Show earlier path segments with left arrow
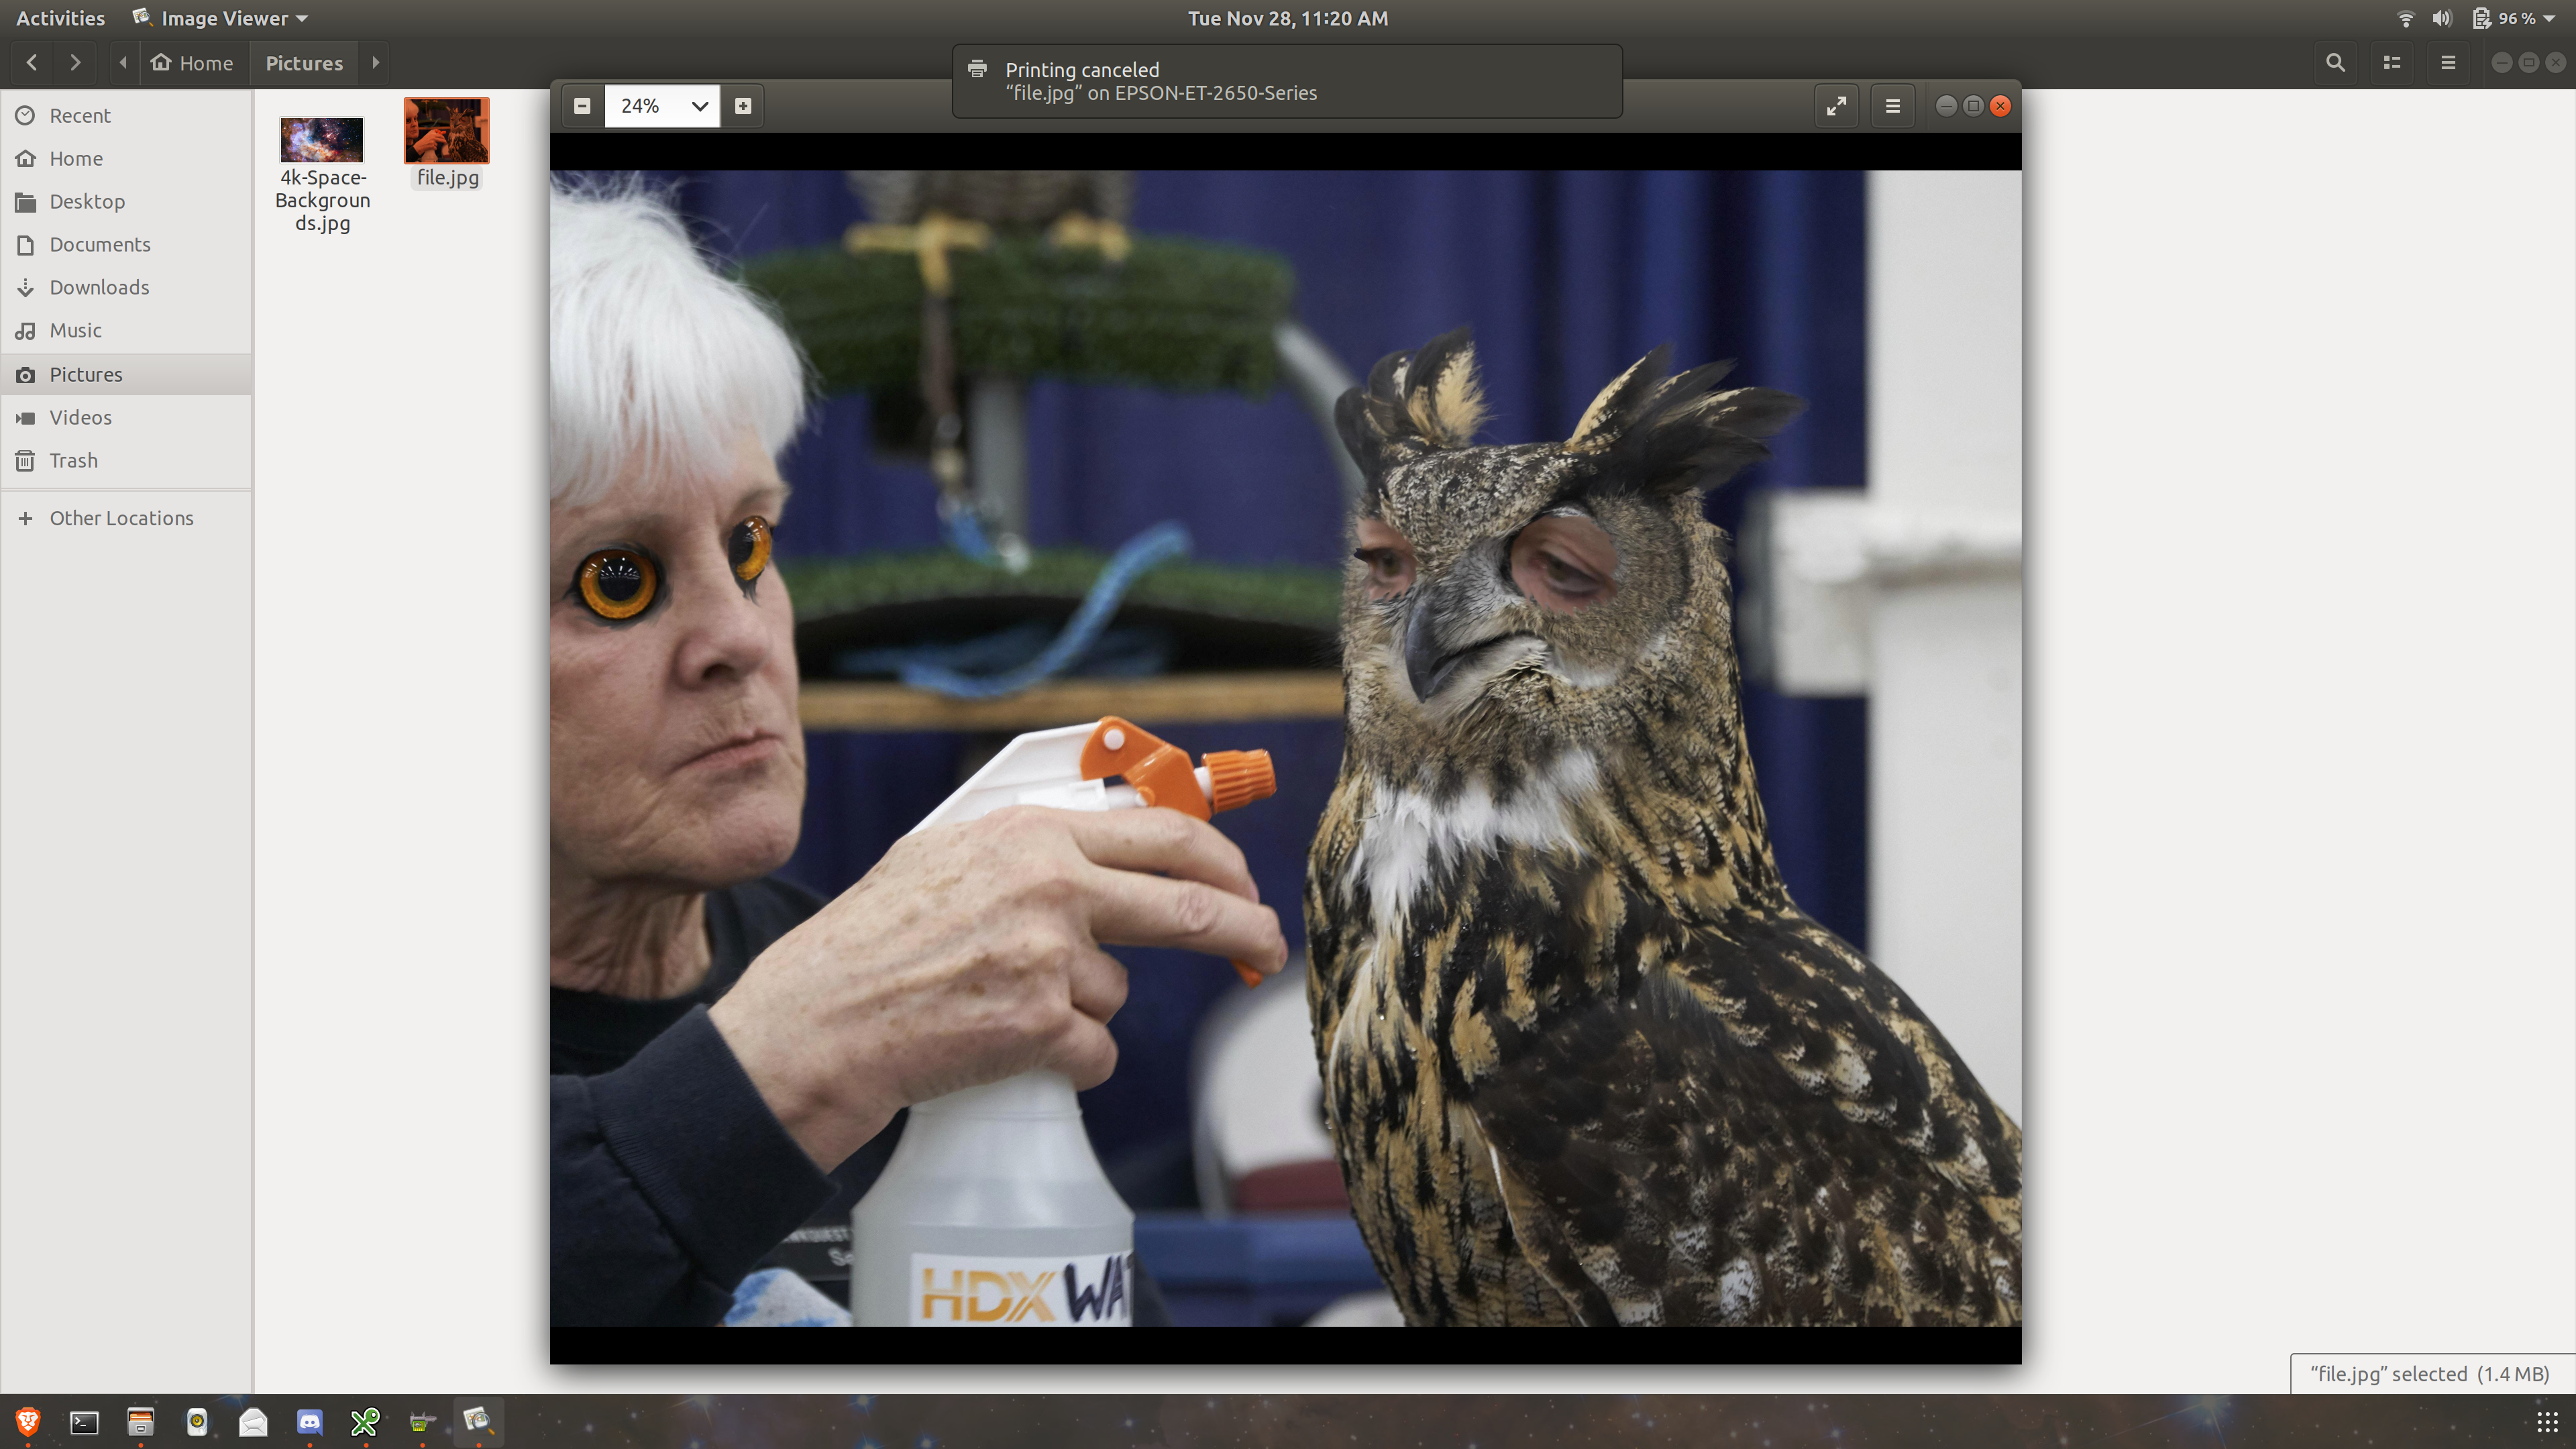The width and height of the screenshot is (2576, 1449). tap(123, 63)
